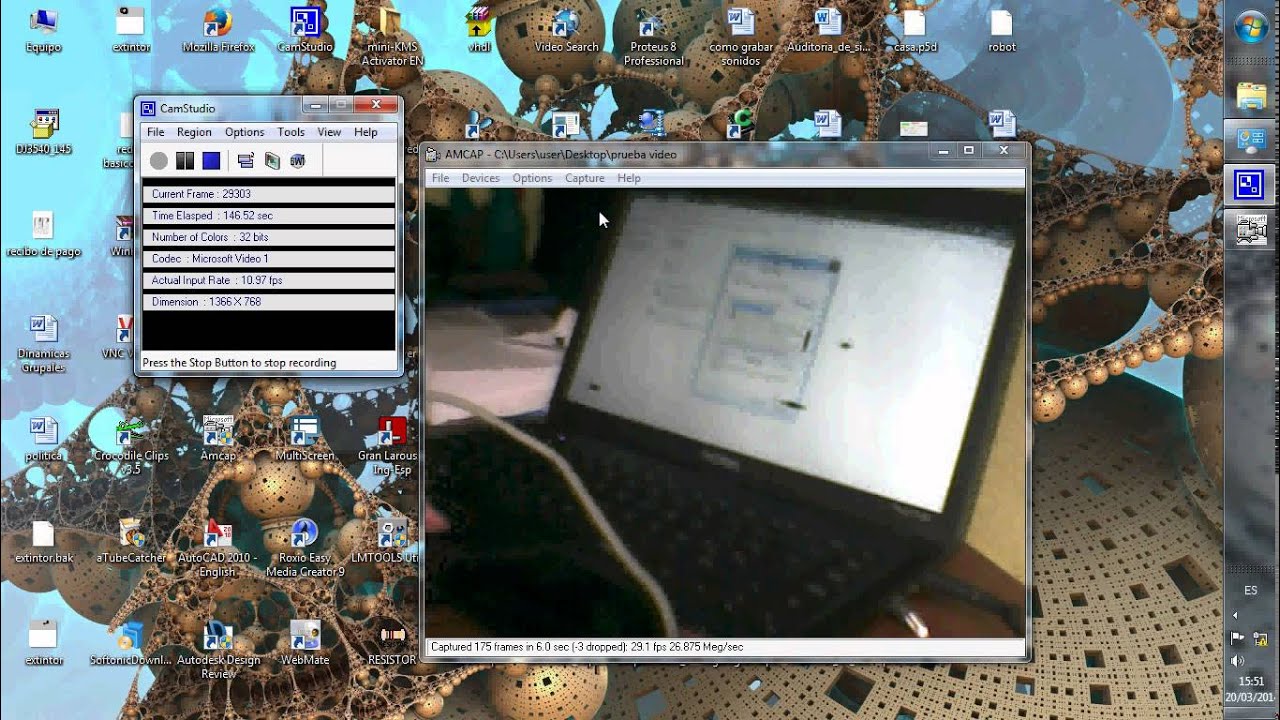Screen dimensions: 1280x720
Task: Toggle CamStudio view icon in toolbar
Action: pos(246,161)
